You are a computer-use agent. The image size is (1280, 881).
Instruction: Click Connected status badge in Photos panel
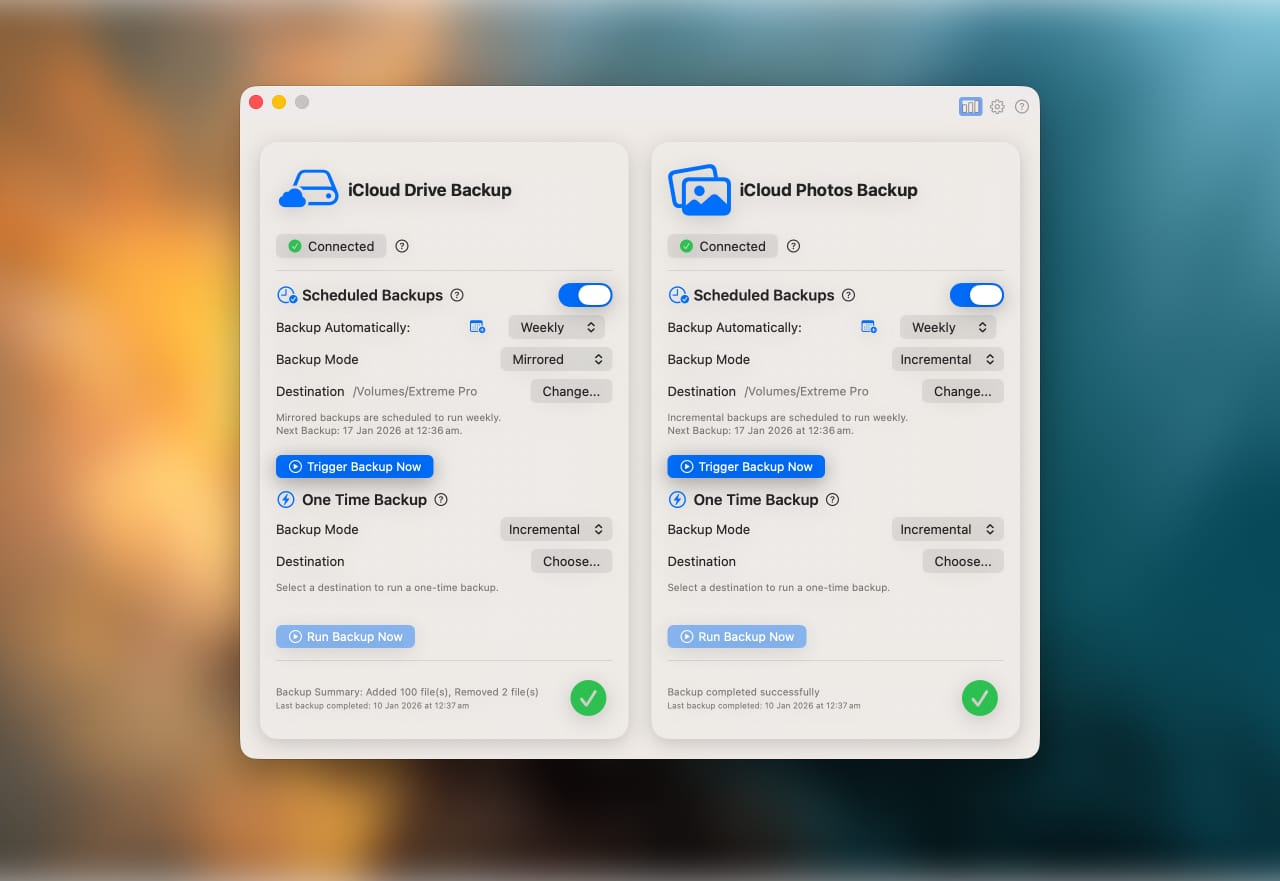pos(722,246)
